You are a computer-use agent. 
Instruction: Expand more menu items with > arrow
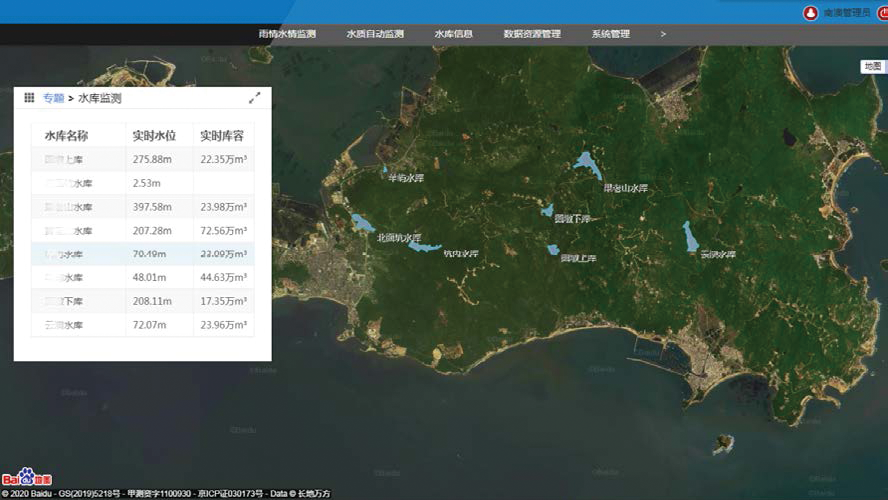coord(663,34)
